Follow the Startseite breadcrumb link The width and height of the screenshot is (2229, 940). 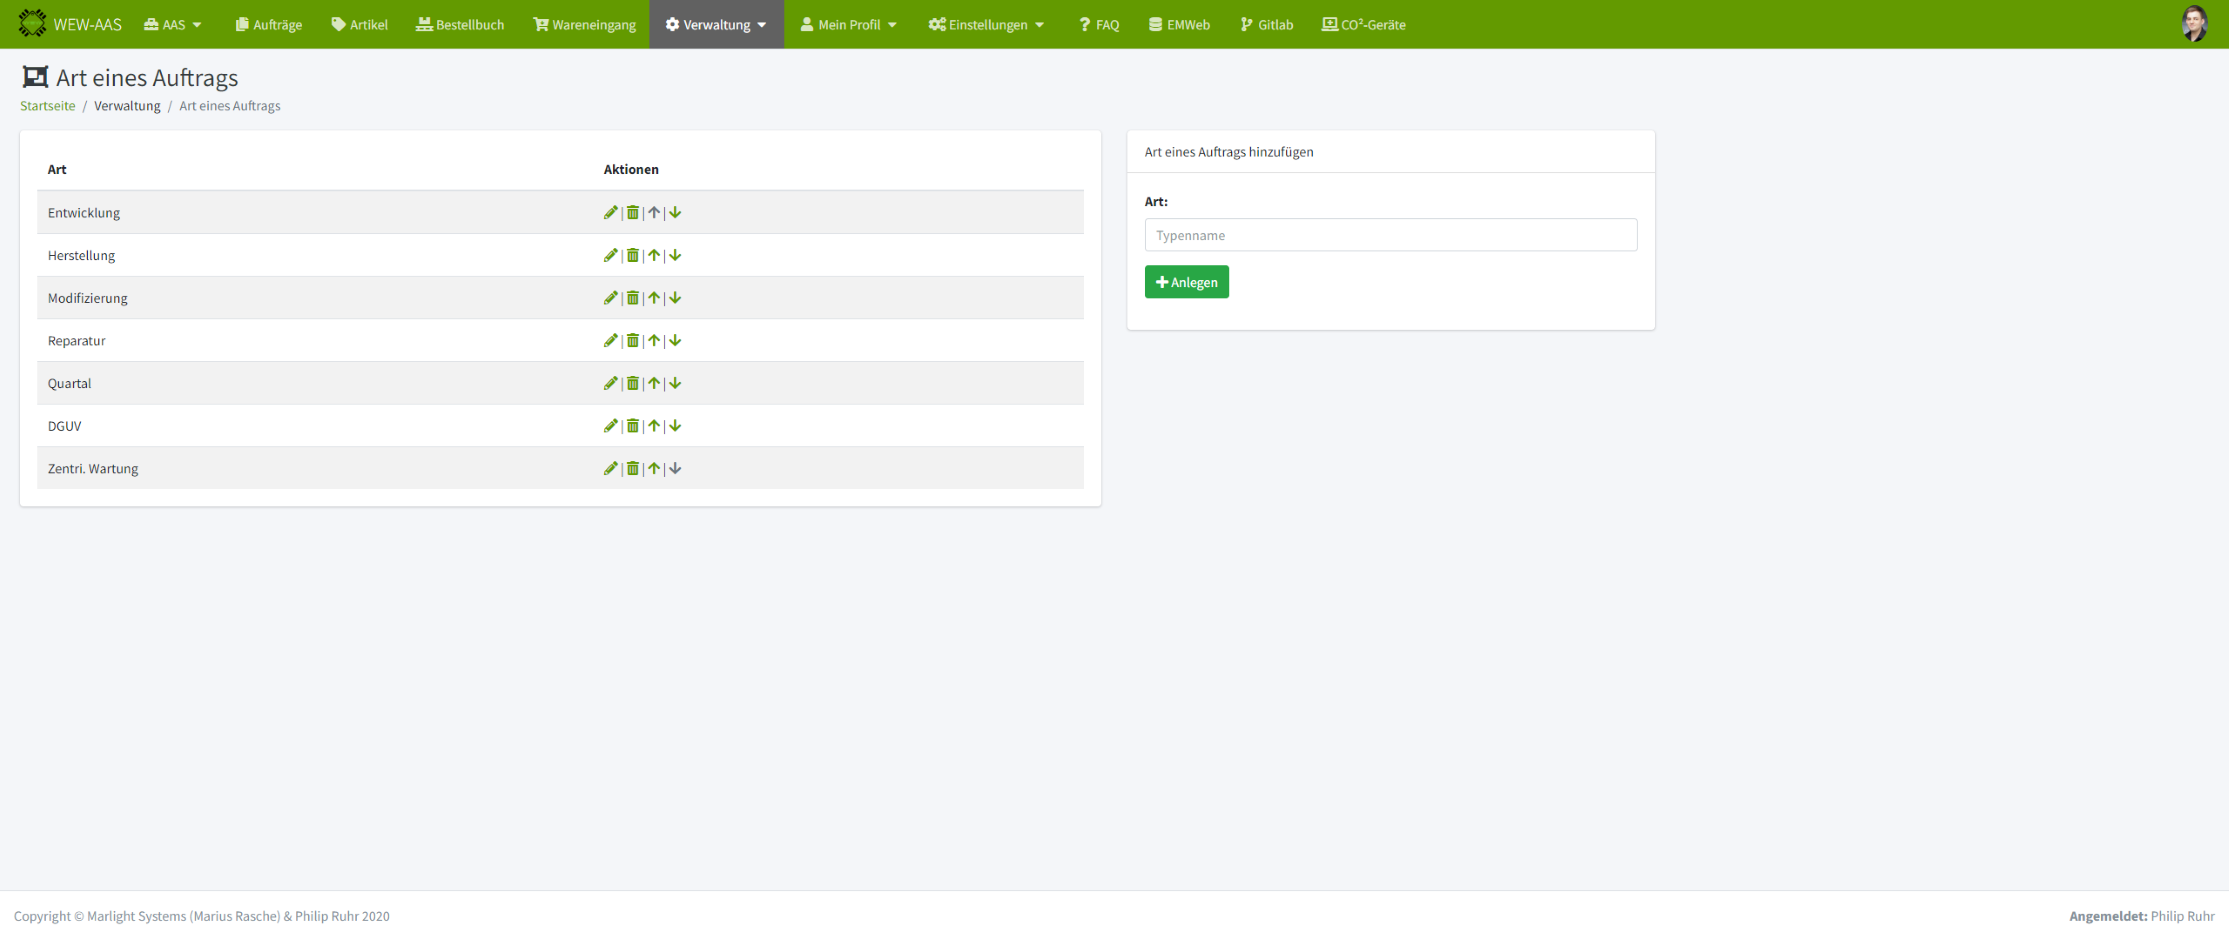pos(47,106)
